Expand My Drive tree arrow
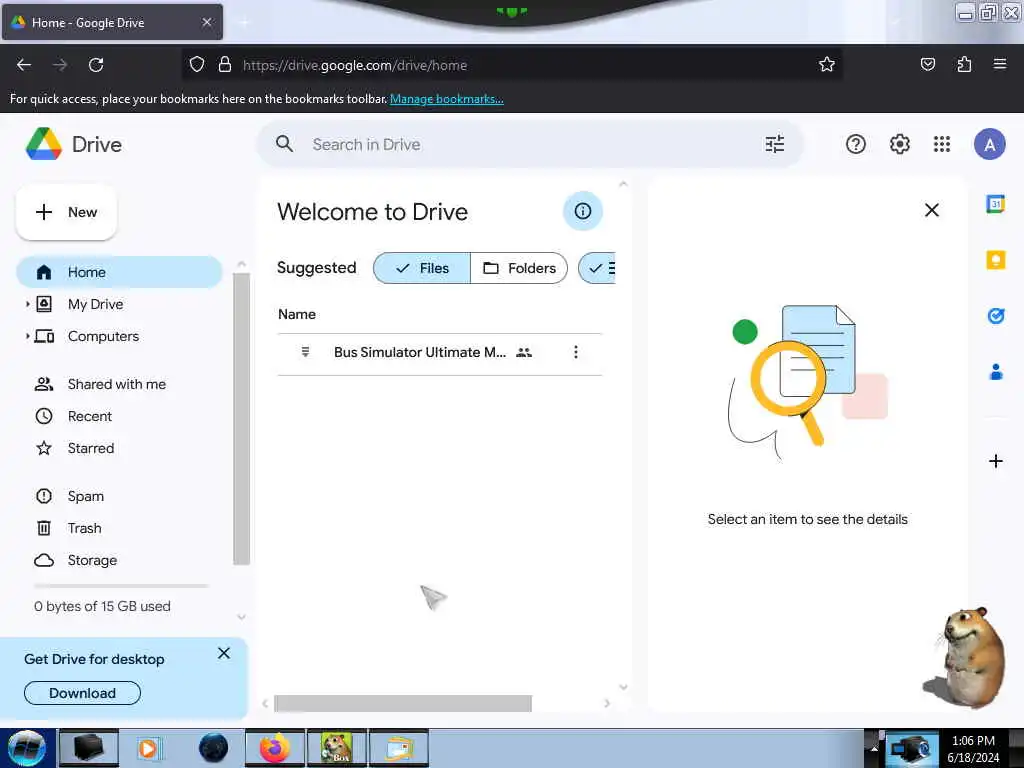The image size is (1024, 768). [27, 304]
